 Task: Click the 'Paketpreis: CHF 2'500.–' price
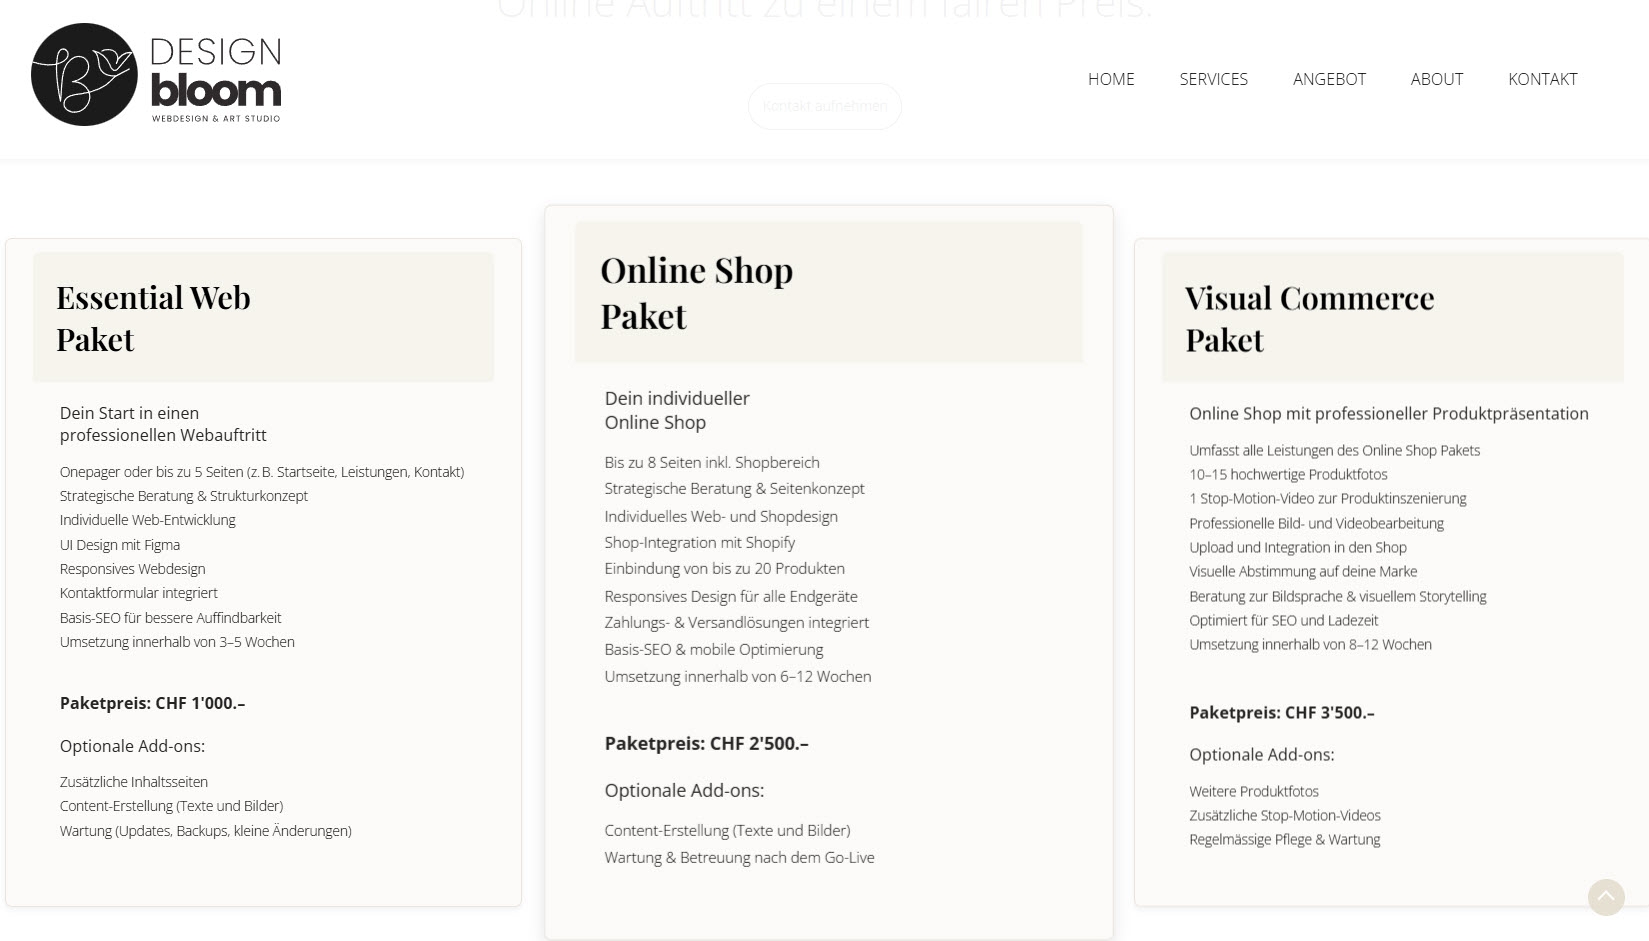706,743
